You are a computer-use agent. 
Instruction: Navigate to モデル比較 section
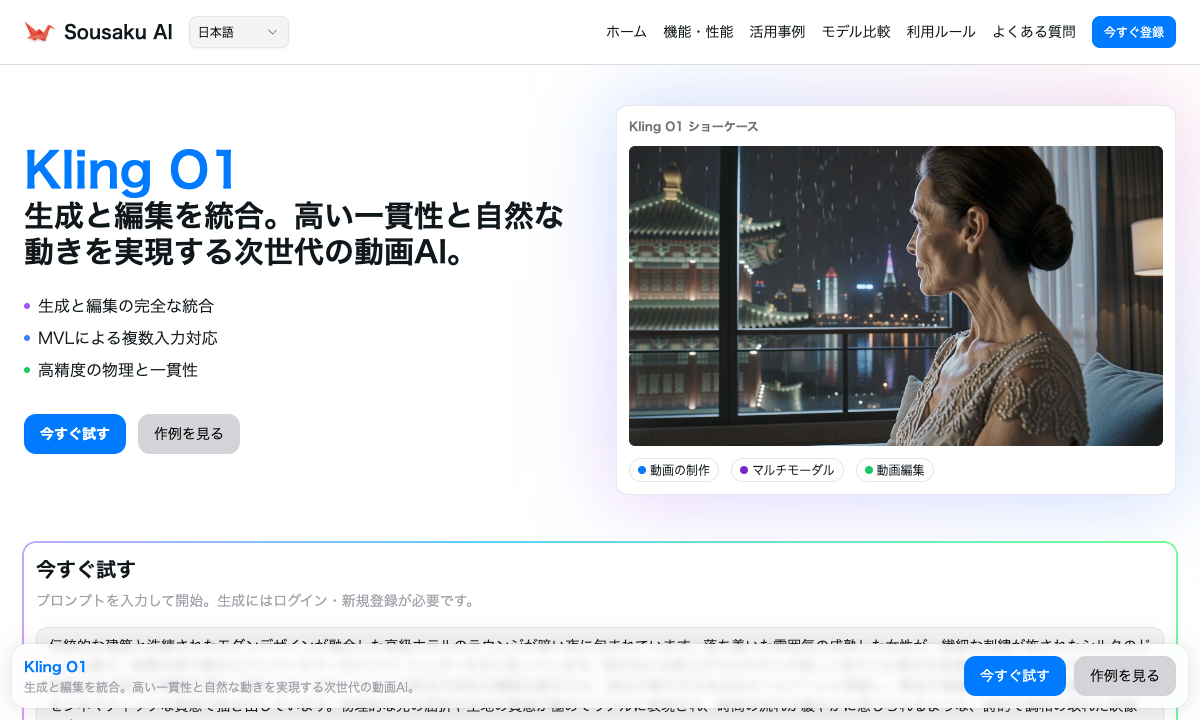point(856,32)
